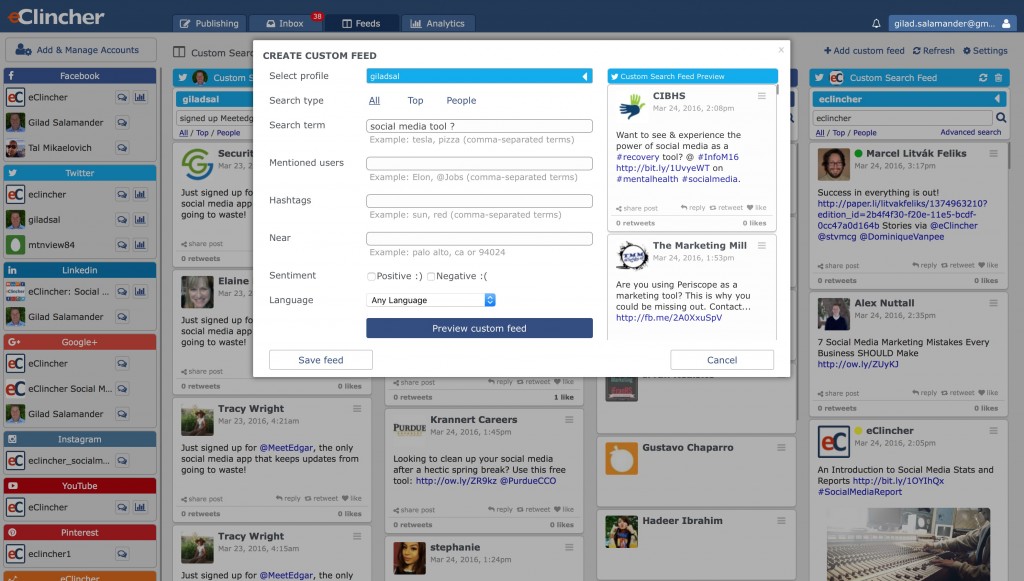Check the Positive sentiment checkbox
This screenshot has width=1024, height=581.
(371, 277)
